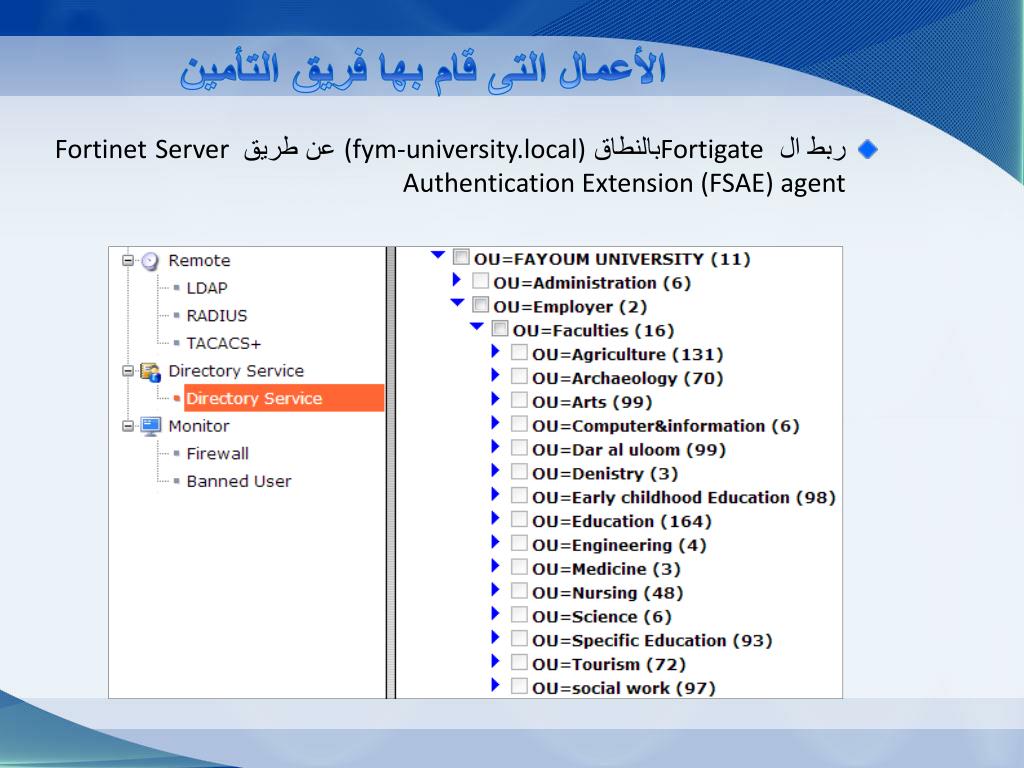
Task: Expand the OU=Archaeology arrow
Action: coord(496,375)
